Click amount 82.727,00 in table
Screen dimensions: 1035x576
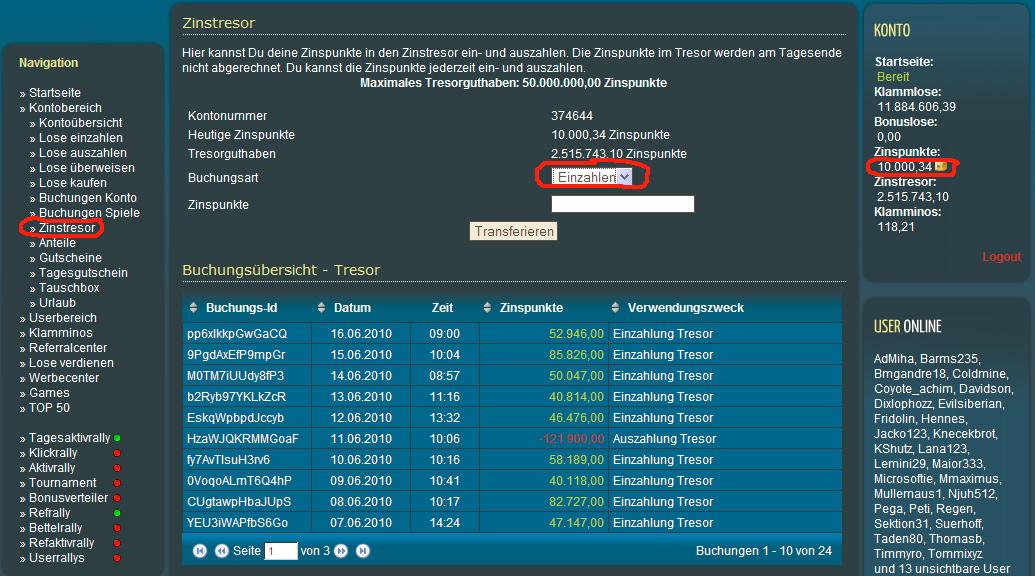point(576,502)
